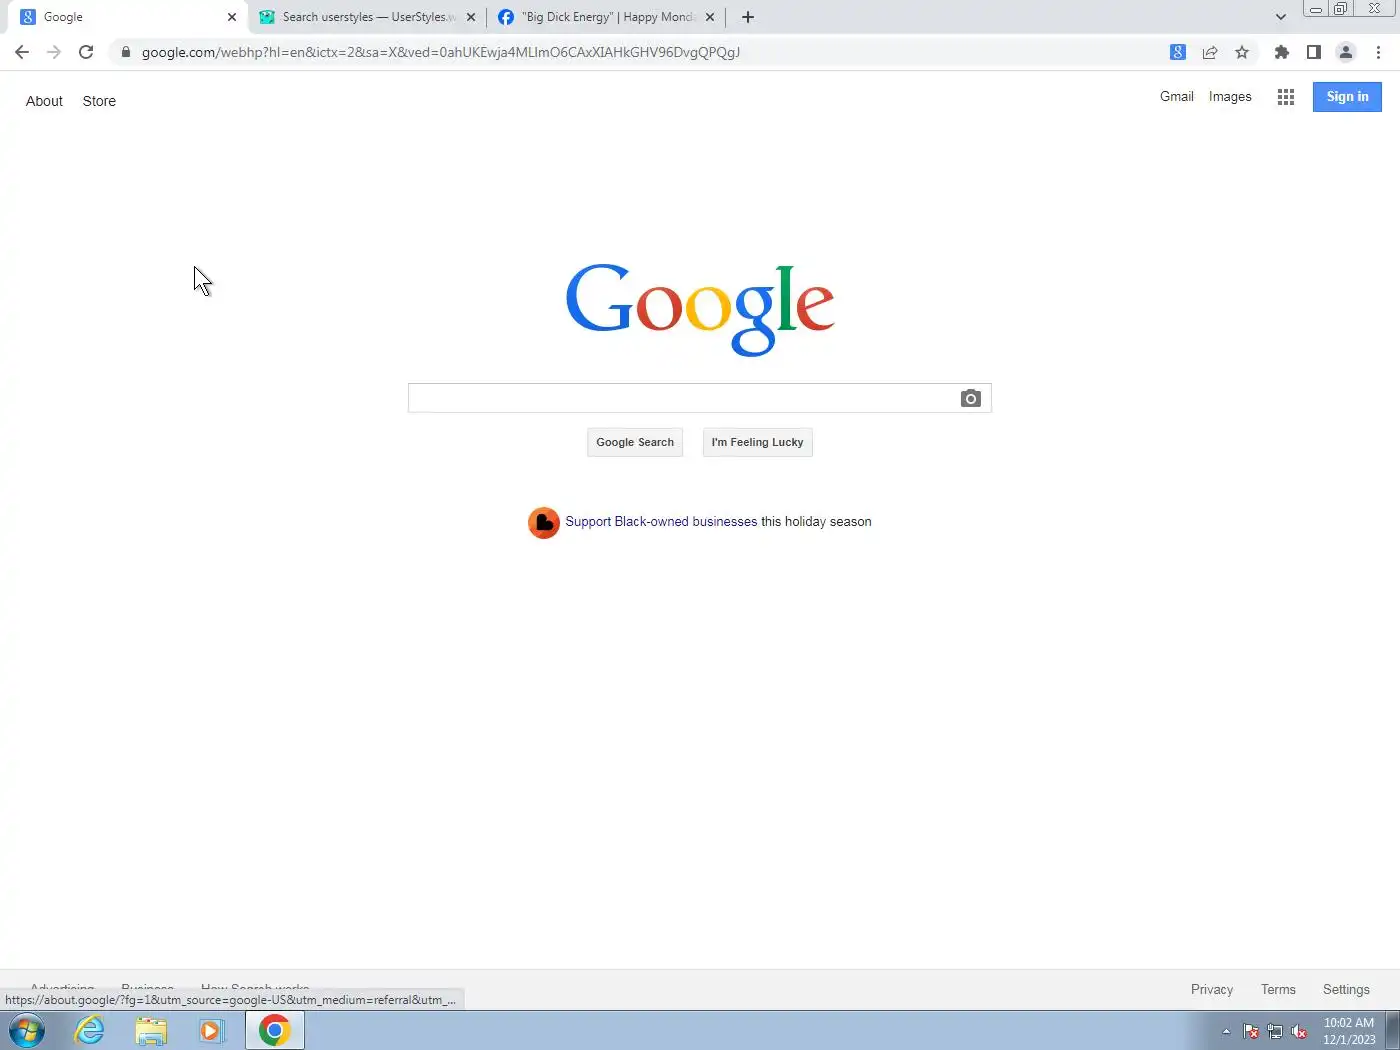Reload the current page
This screenshot has width=1400, height=1050.
86,52
